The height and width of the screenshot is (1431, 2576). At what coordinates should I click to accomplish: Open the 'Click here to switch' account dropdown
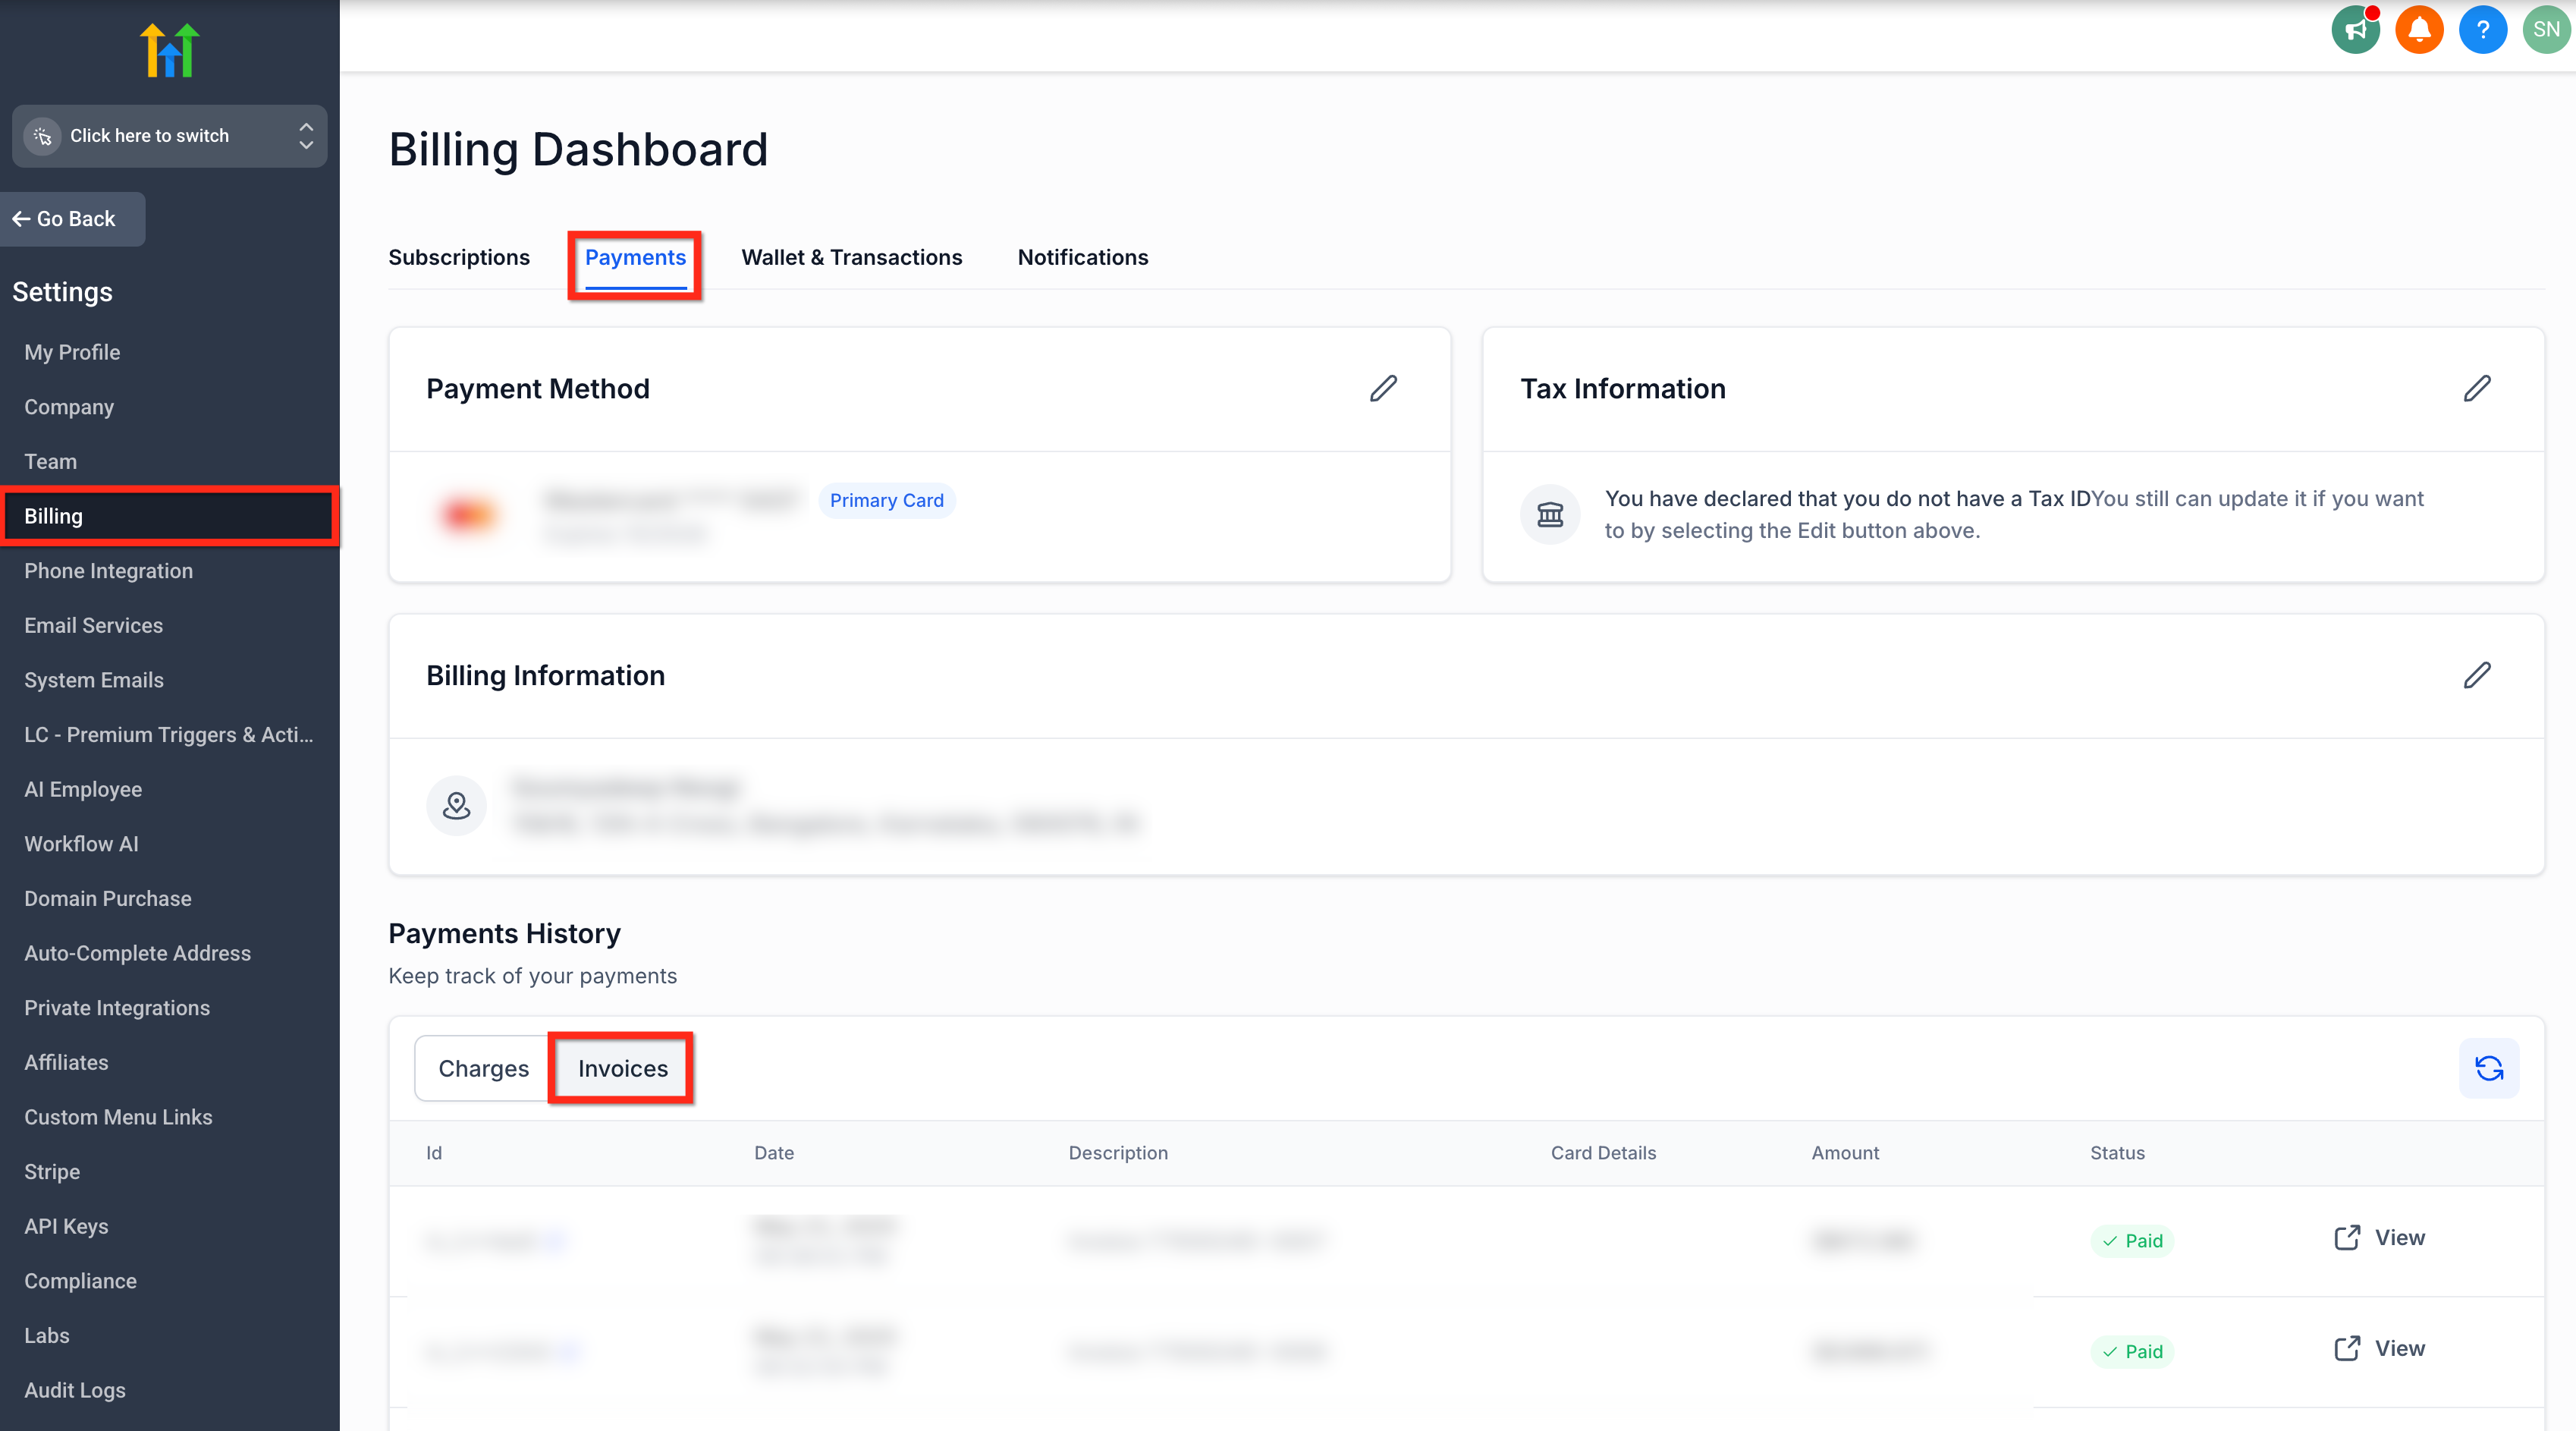pos(169,136)
